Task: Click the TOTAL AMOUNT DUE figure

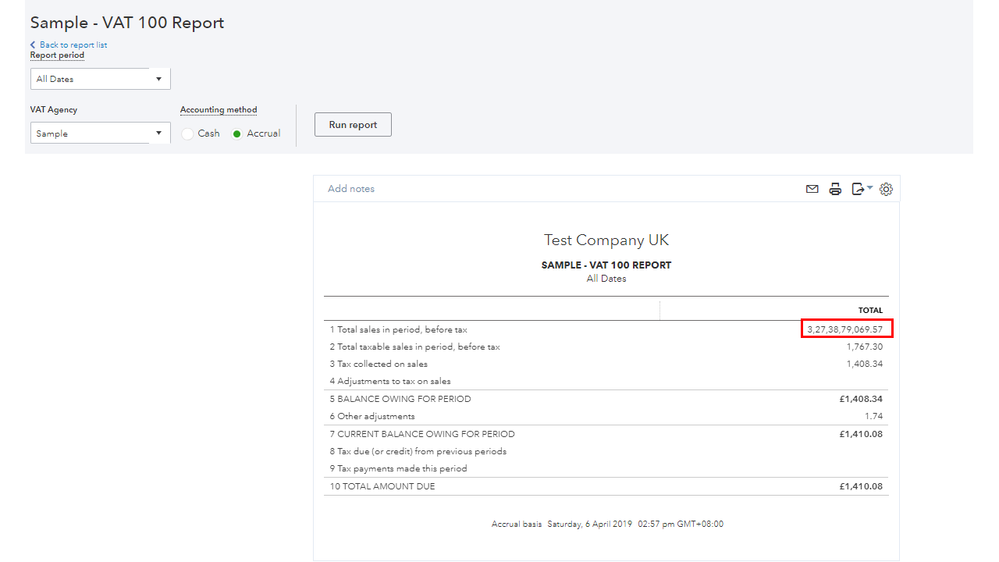Action: 861,486
